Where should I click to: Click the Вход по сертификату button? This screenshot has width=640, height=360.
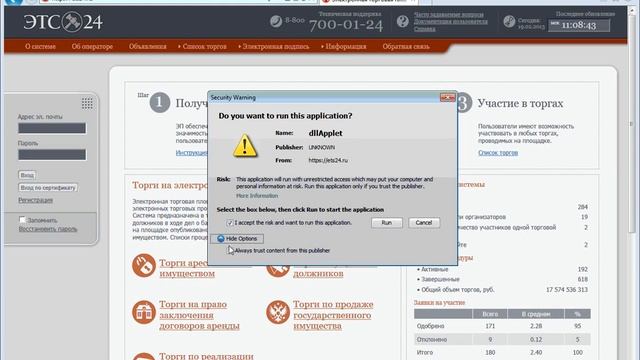pyautogui.click(x=48, y=188)
